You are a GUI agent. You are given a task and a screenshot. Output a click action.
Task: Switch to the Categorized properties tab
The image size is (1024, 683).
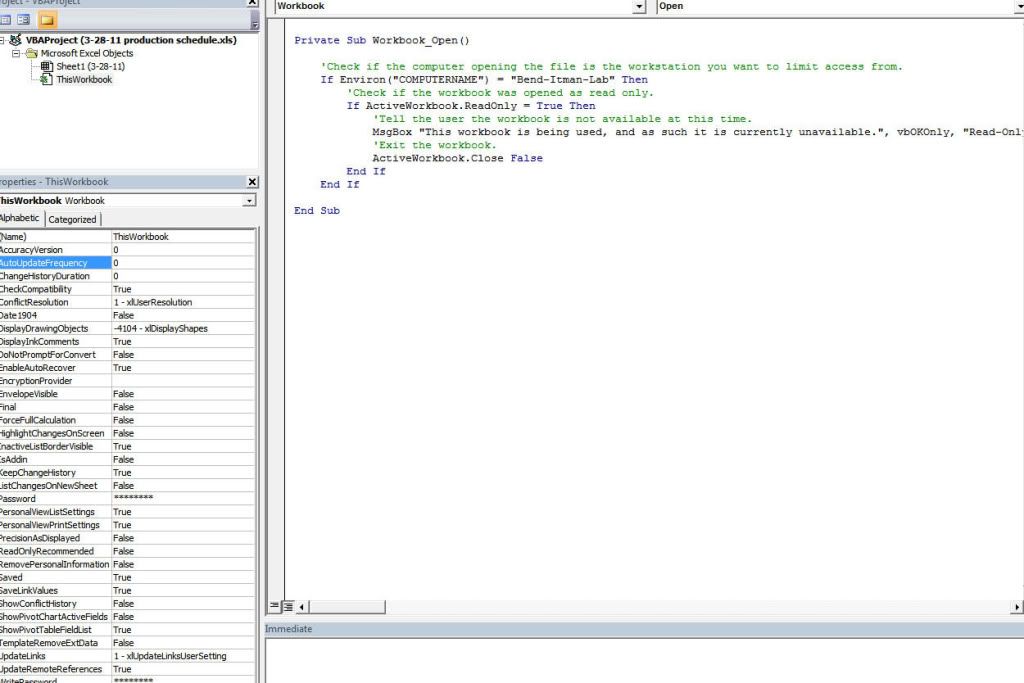pos(72,219)
